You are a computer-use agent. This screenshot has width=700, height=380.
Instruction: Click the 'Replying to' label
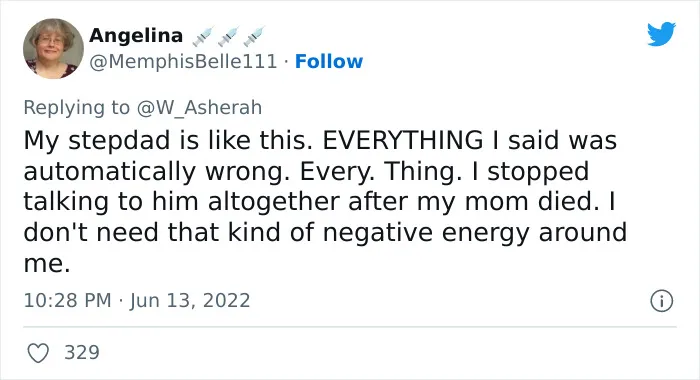pyautogui.click(x=77, y=108)
